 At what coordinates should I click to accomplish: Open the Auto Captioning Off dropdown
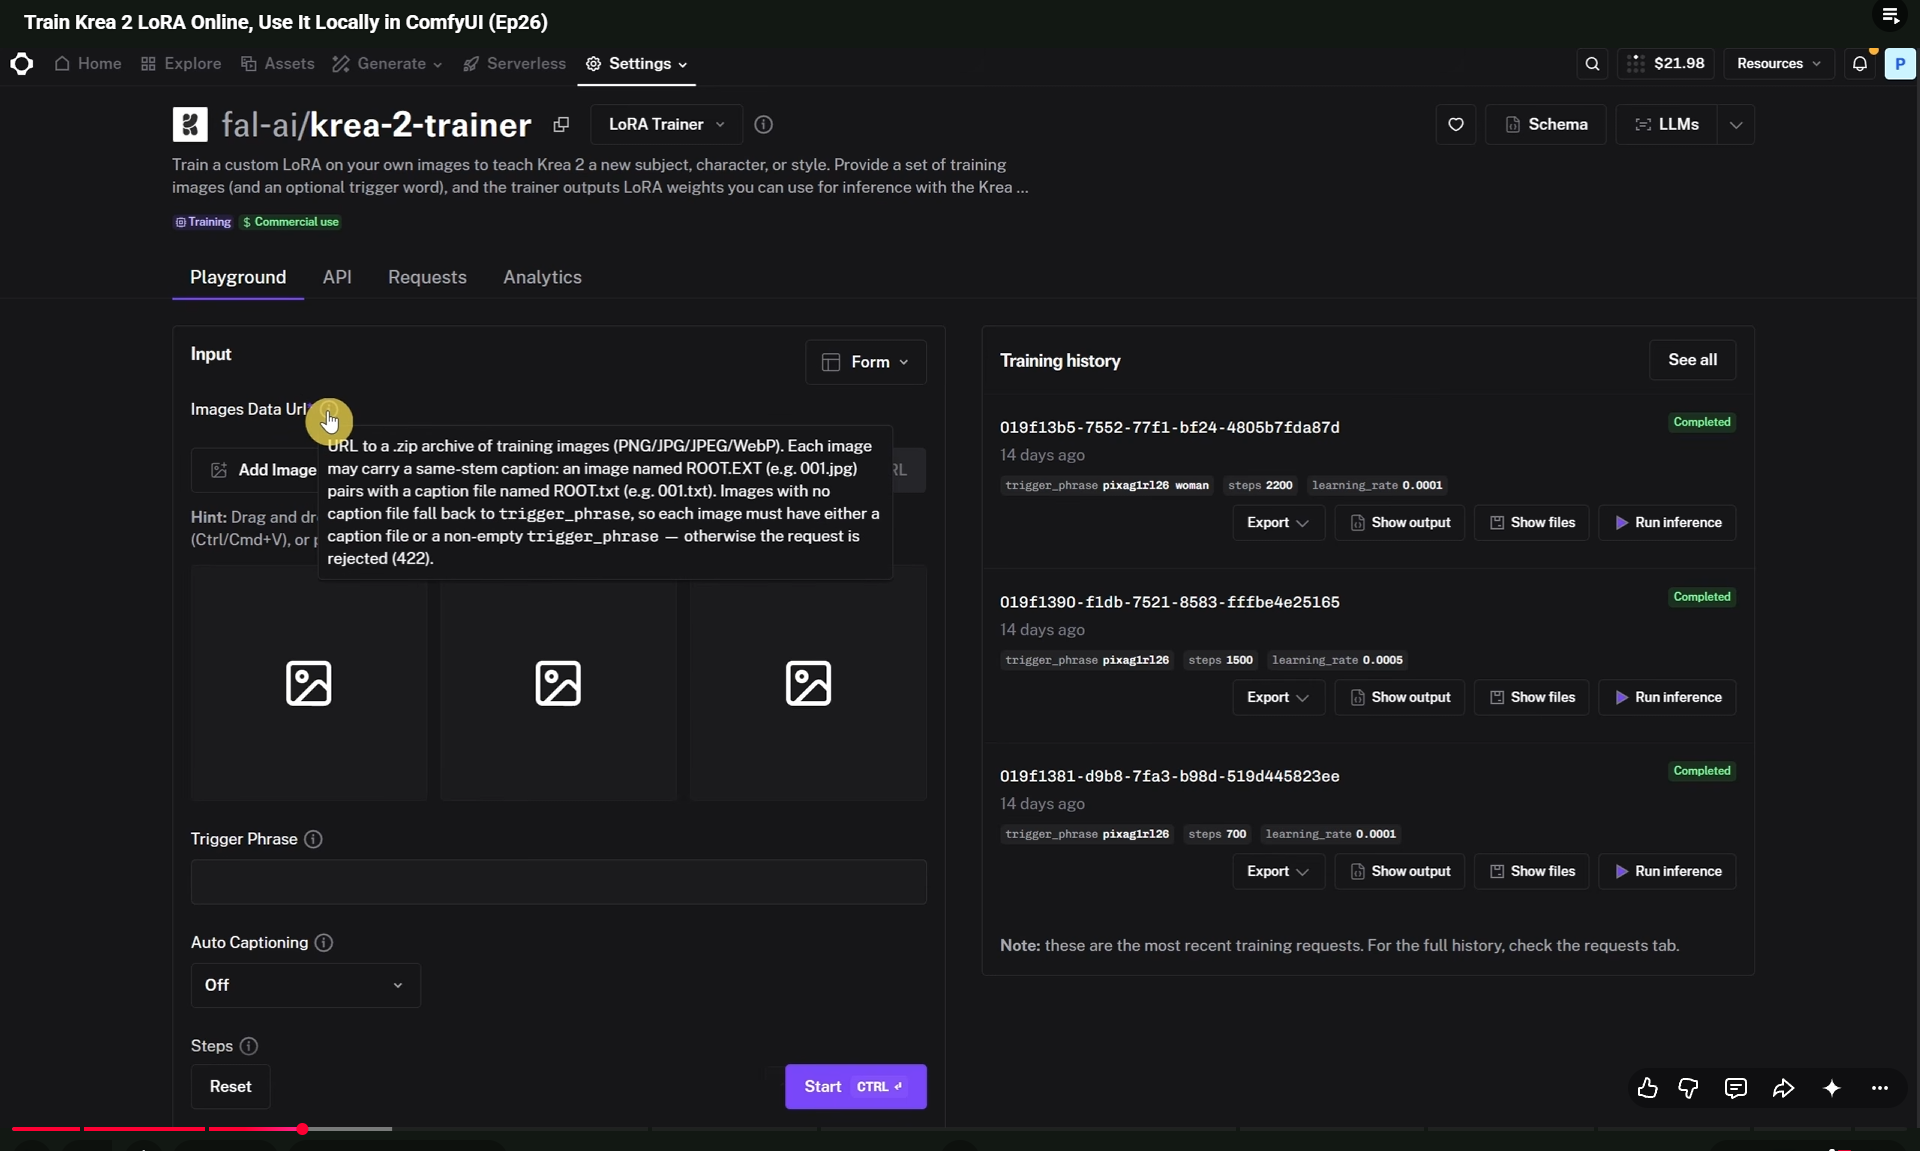[x=306, y=986]
